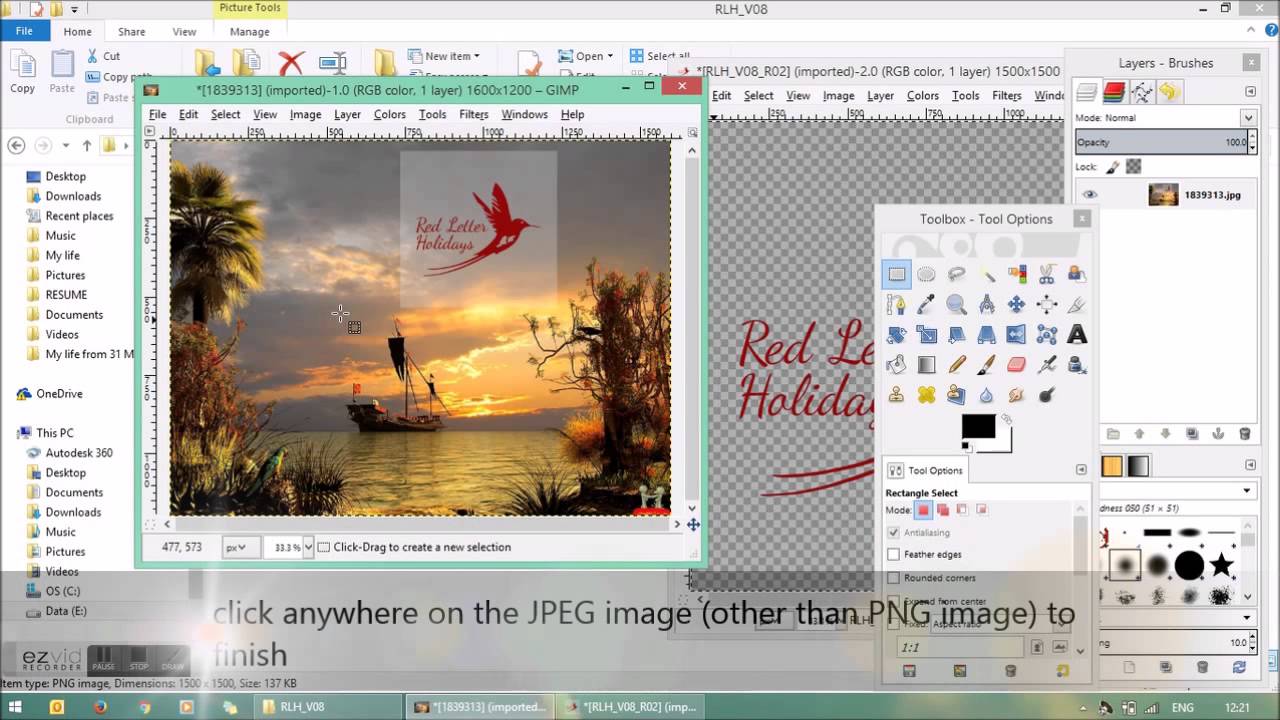Select the Eraser tool
The height and width of the screenshot is (720, 1280).
pyautogui.click(x=1017, y=365)
